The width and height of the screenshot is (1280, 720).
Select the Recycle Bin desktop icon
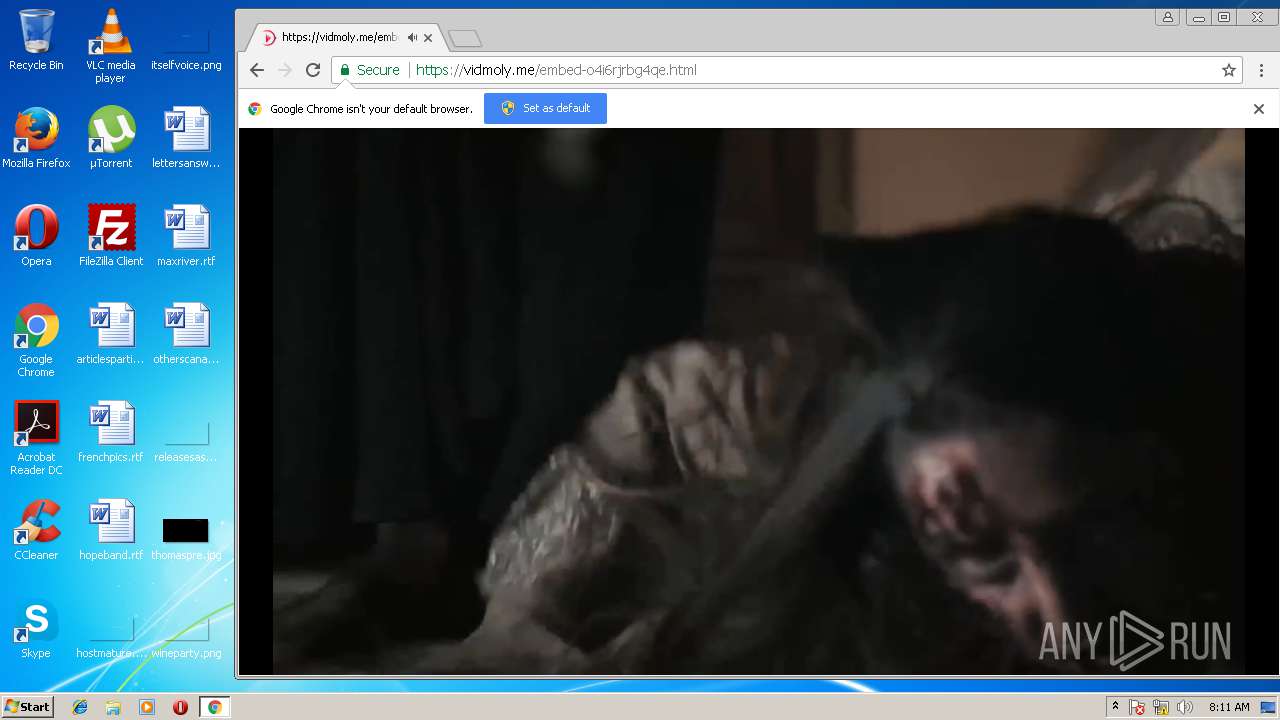click(36, 40)
